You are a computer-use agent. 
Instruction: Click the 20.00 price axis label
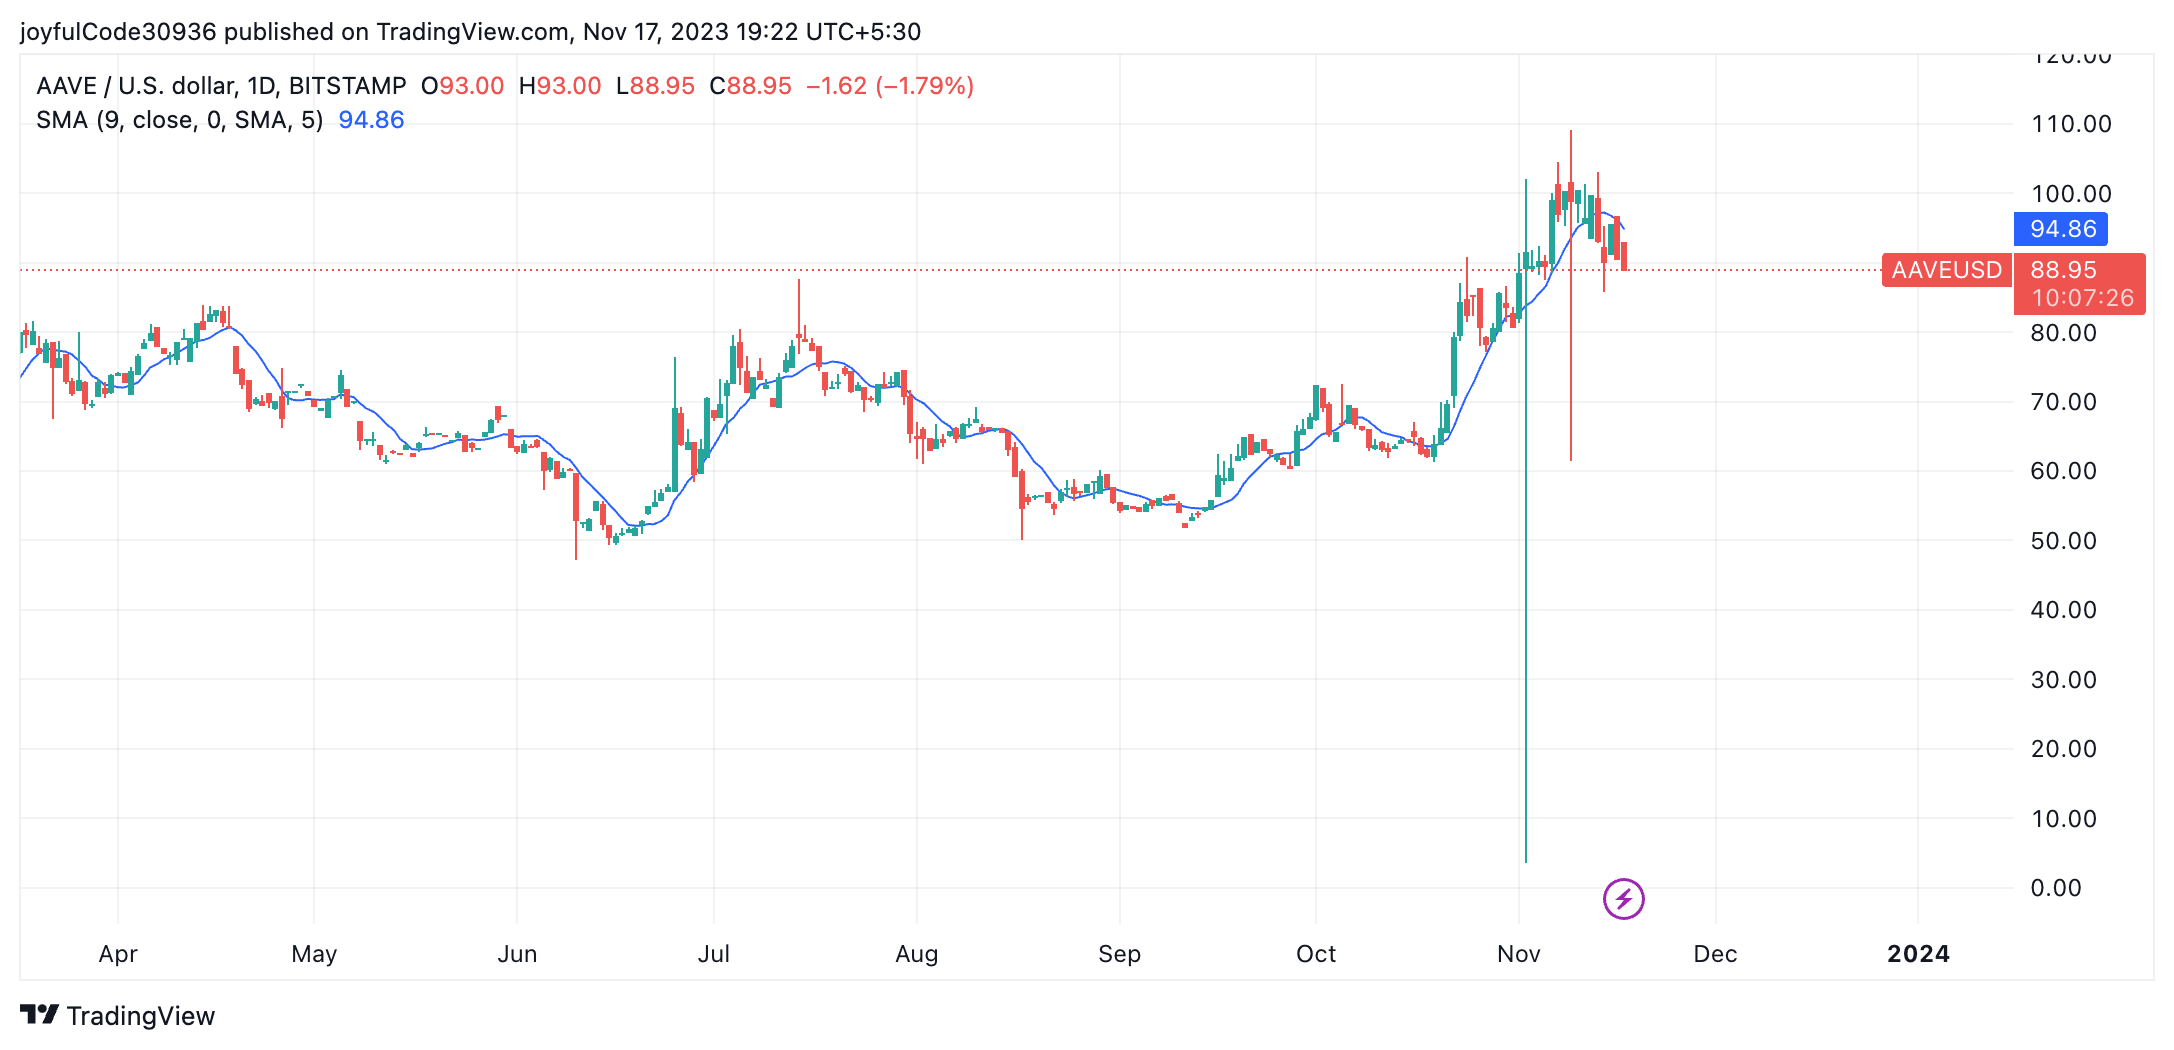pyautogui.click(x=2063, y=749)
